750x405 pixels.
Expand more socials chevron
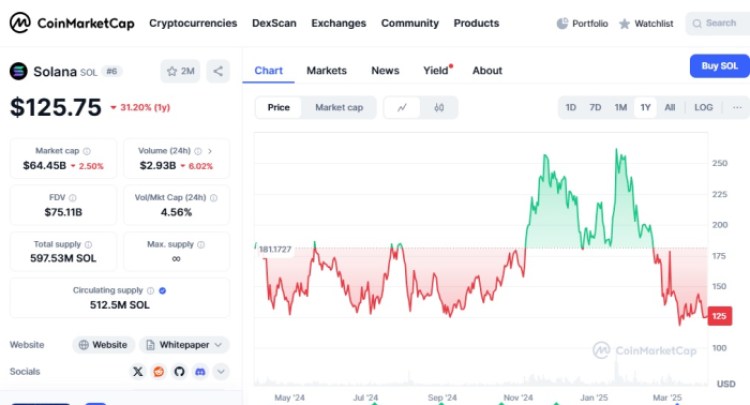pos(221,371)
